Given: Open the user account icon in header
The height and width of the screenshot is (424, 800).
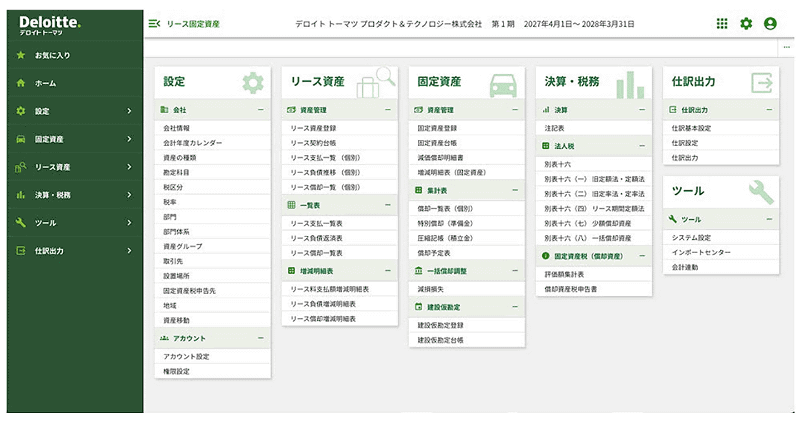Looking at the screenshot, I should 770,23.
